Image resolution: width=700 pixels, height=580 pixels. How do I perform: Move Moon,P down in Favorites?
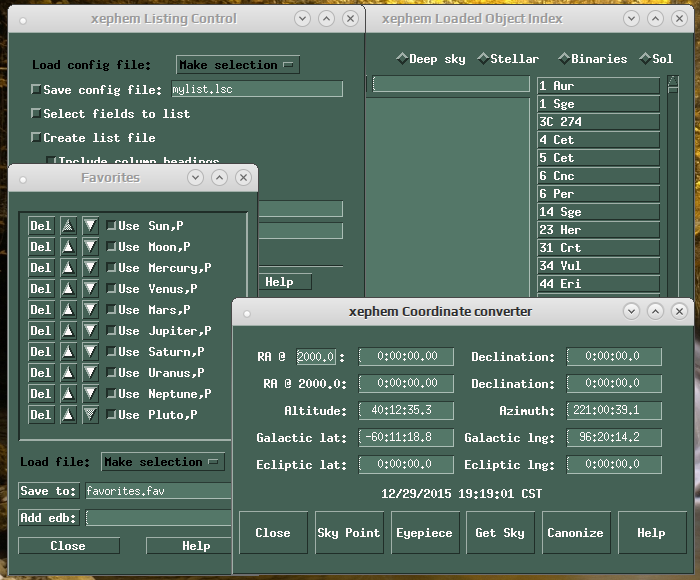[x=90, y=246]
